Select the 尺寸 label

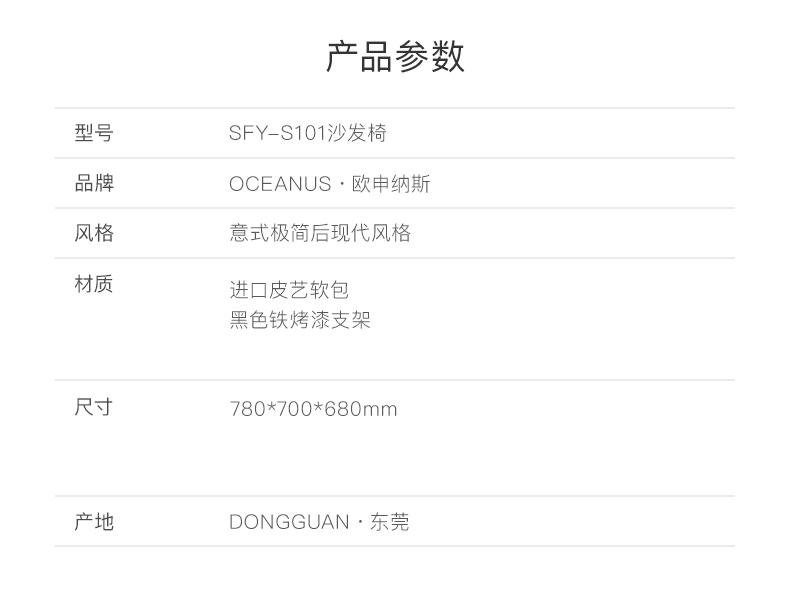[x=94, y=407]
